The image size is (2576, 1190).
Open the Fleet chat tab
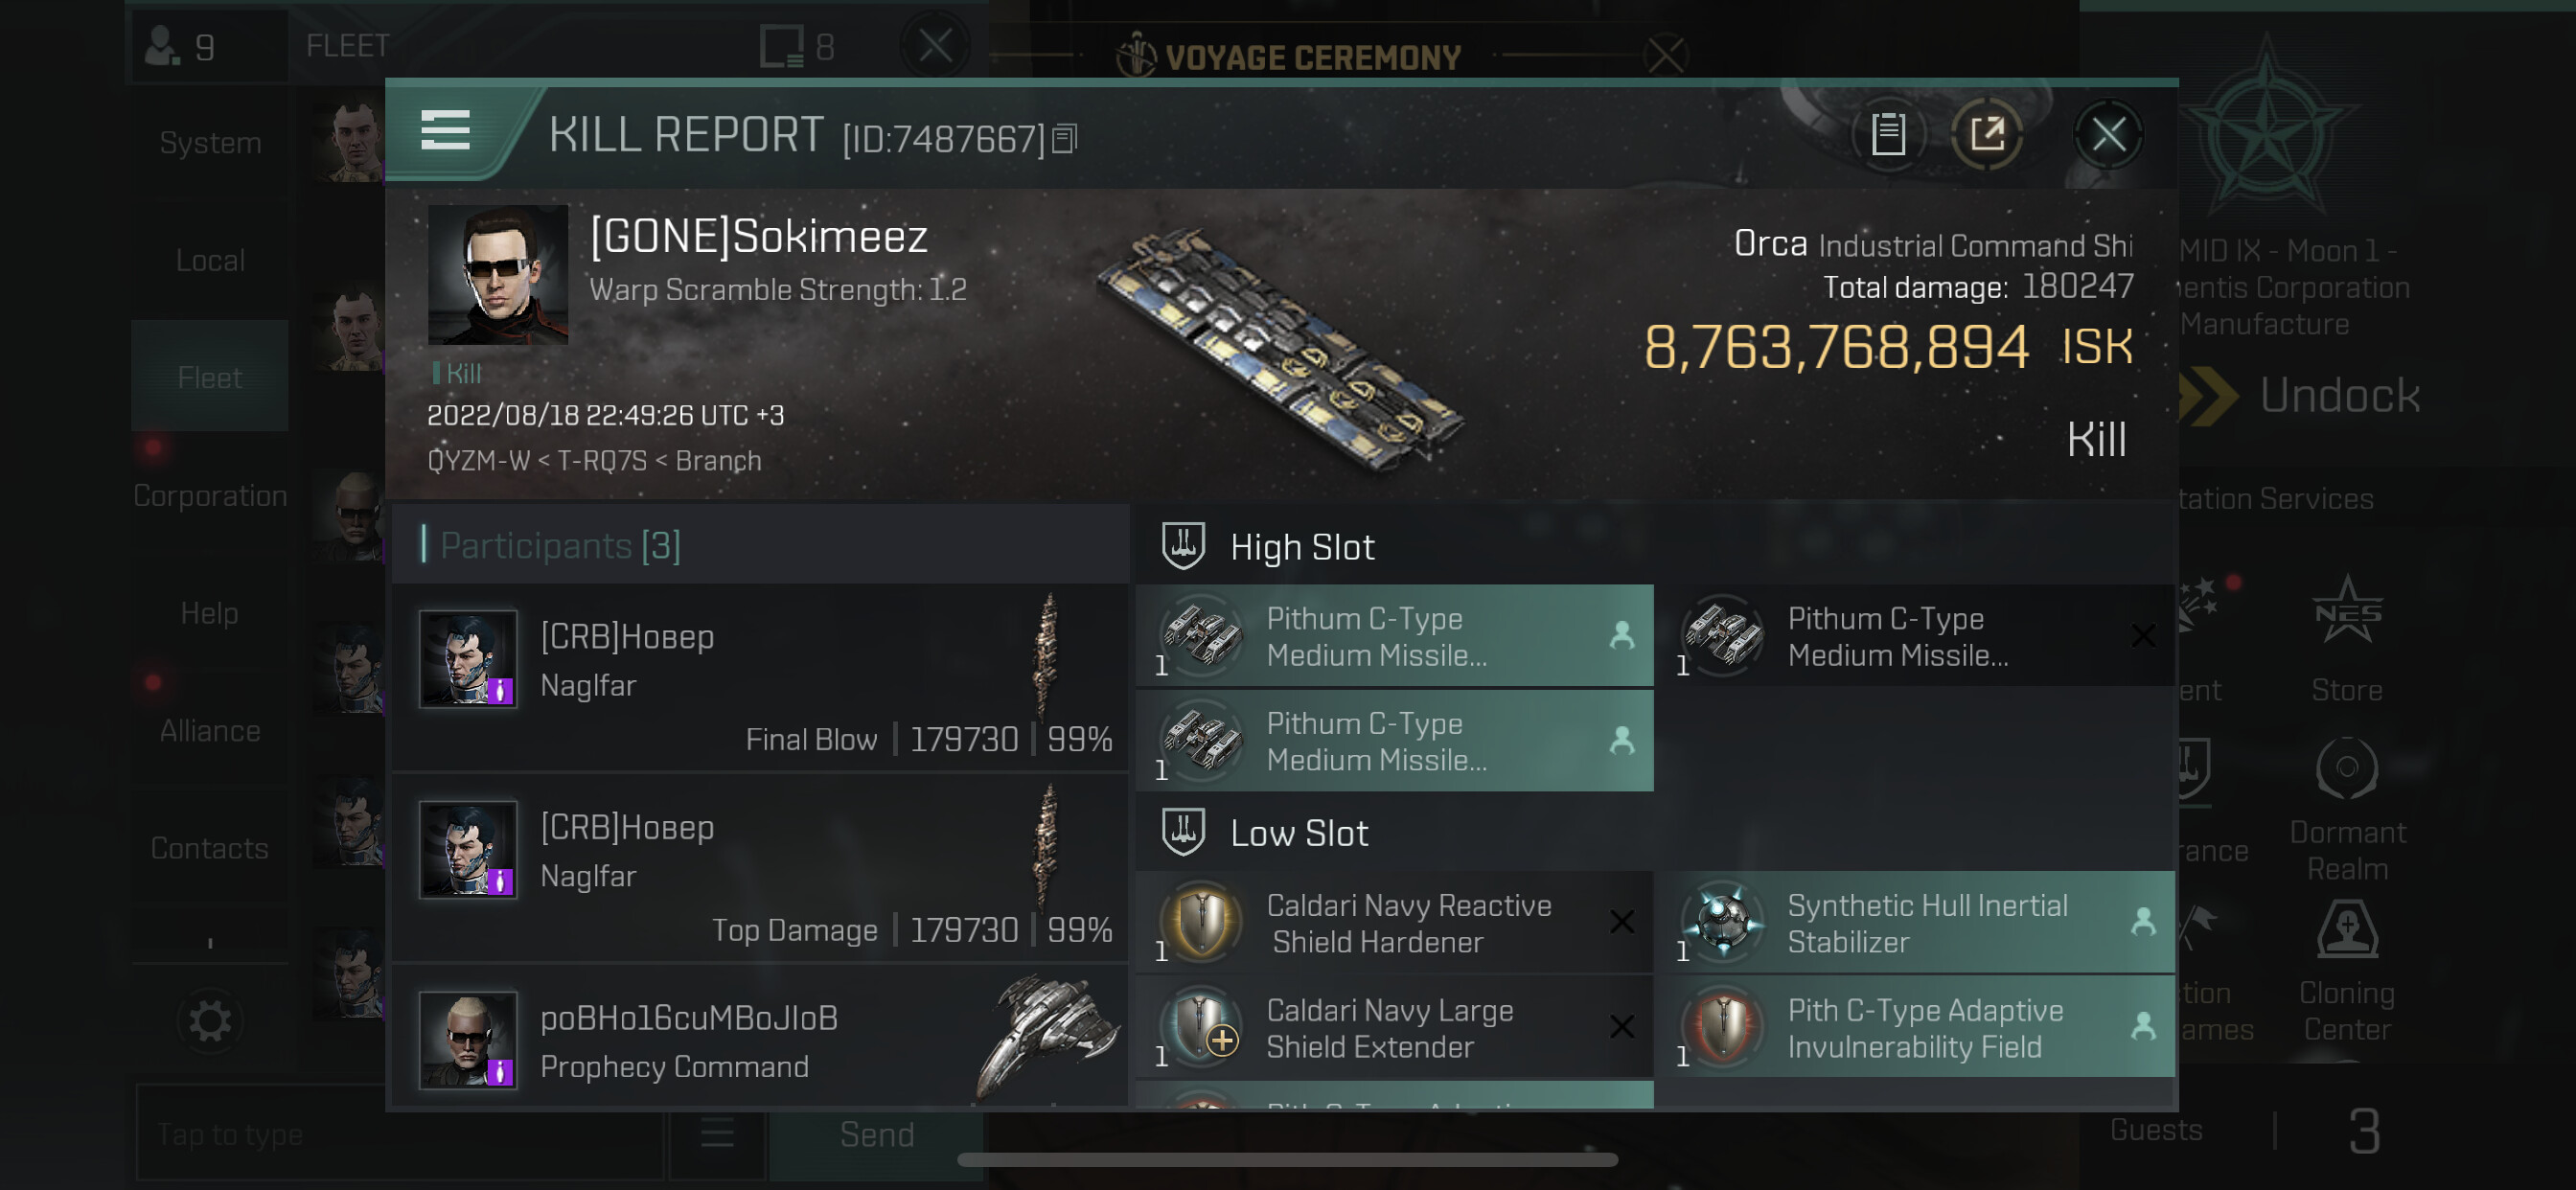(210, 377)
